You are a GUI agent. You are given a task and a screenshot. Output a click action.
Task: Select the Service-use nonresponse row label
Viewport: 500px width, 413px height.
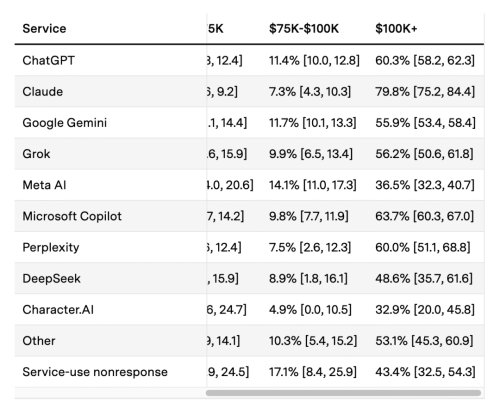(x=95, y=372)
